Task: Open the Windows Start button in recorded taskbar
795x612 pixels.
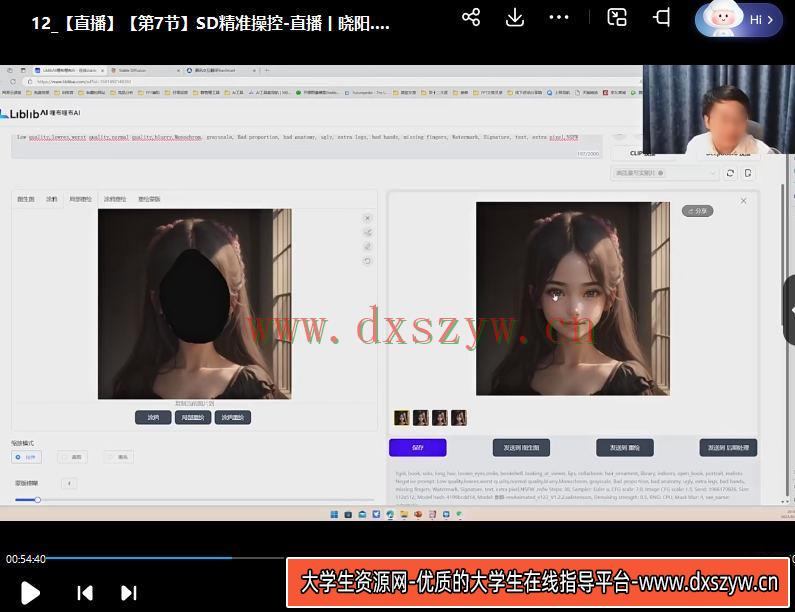Action: [x=334, y=514]
